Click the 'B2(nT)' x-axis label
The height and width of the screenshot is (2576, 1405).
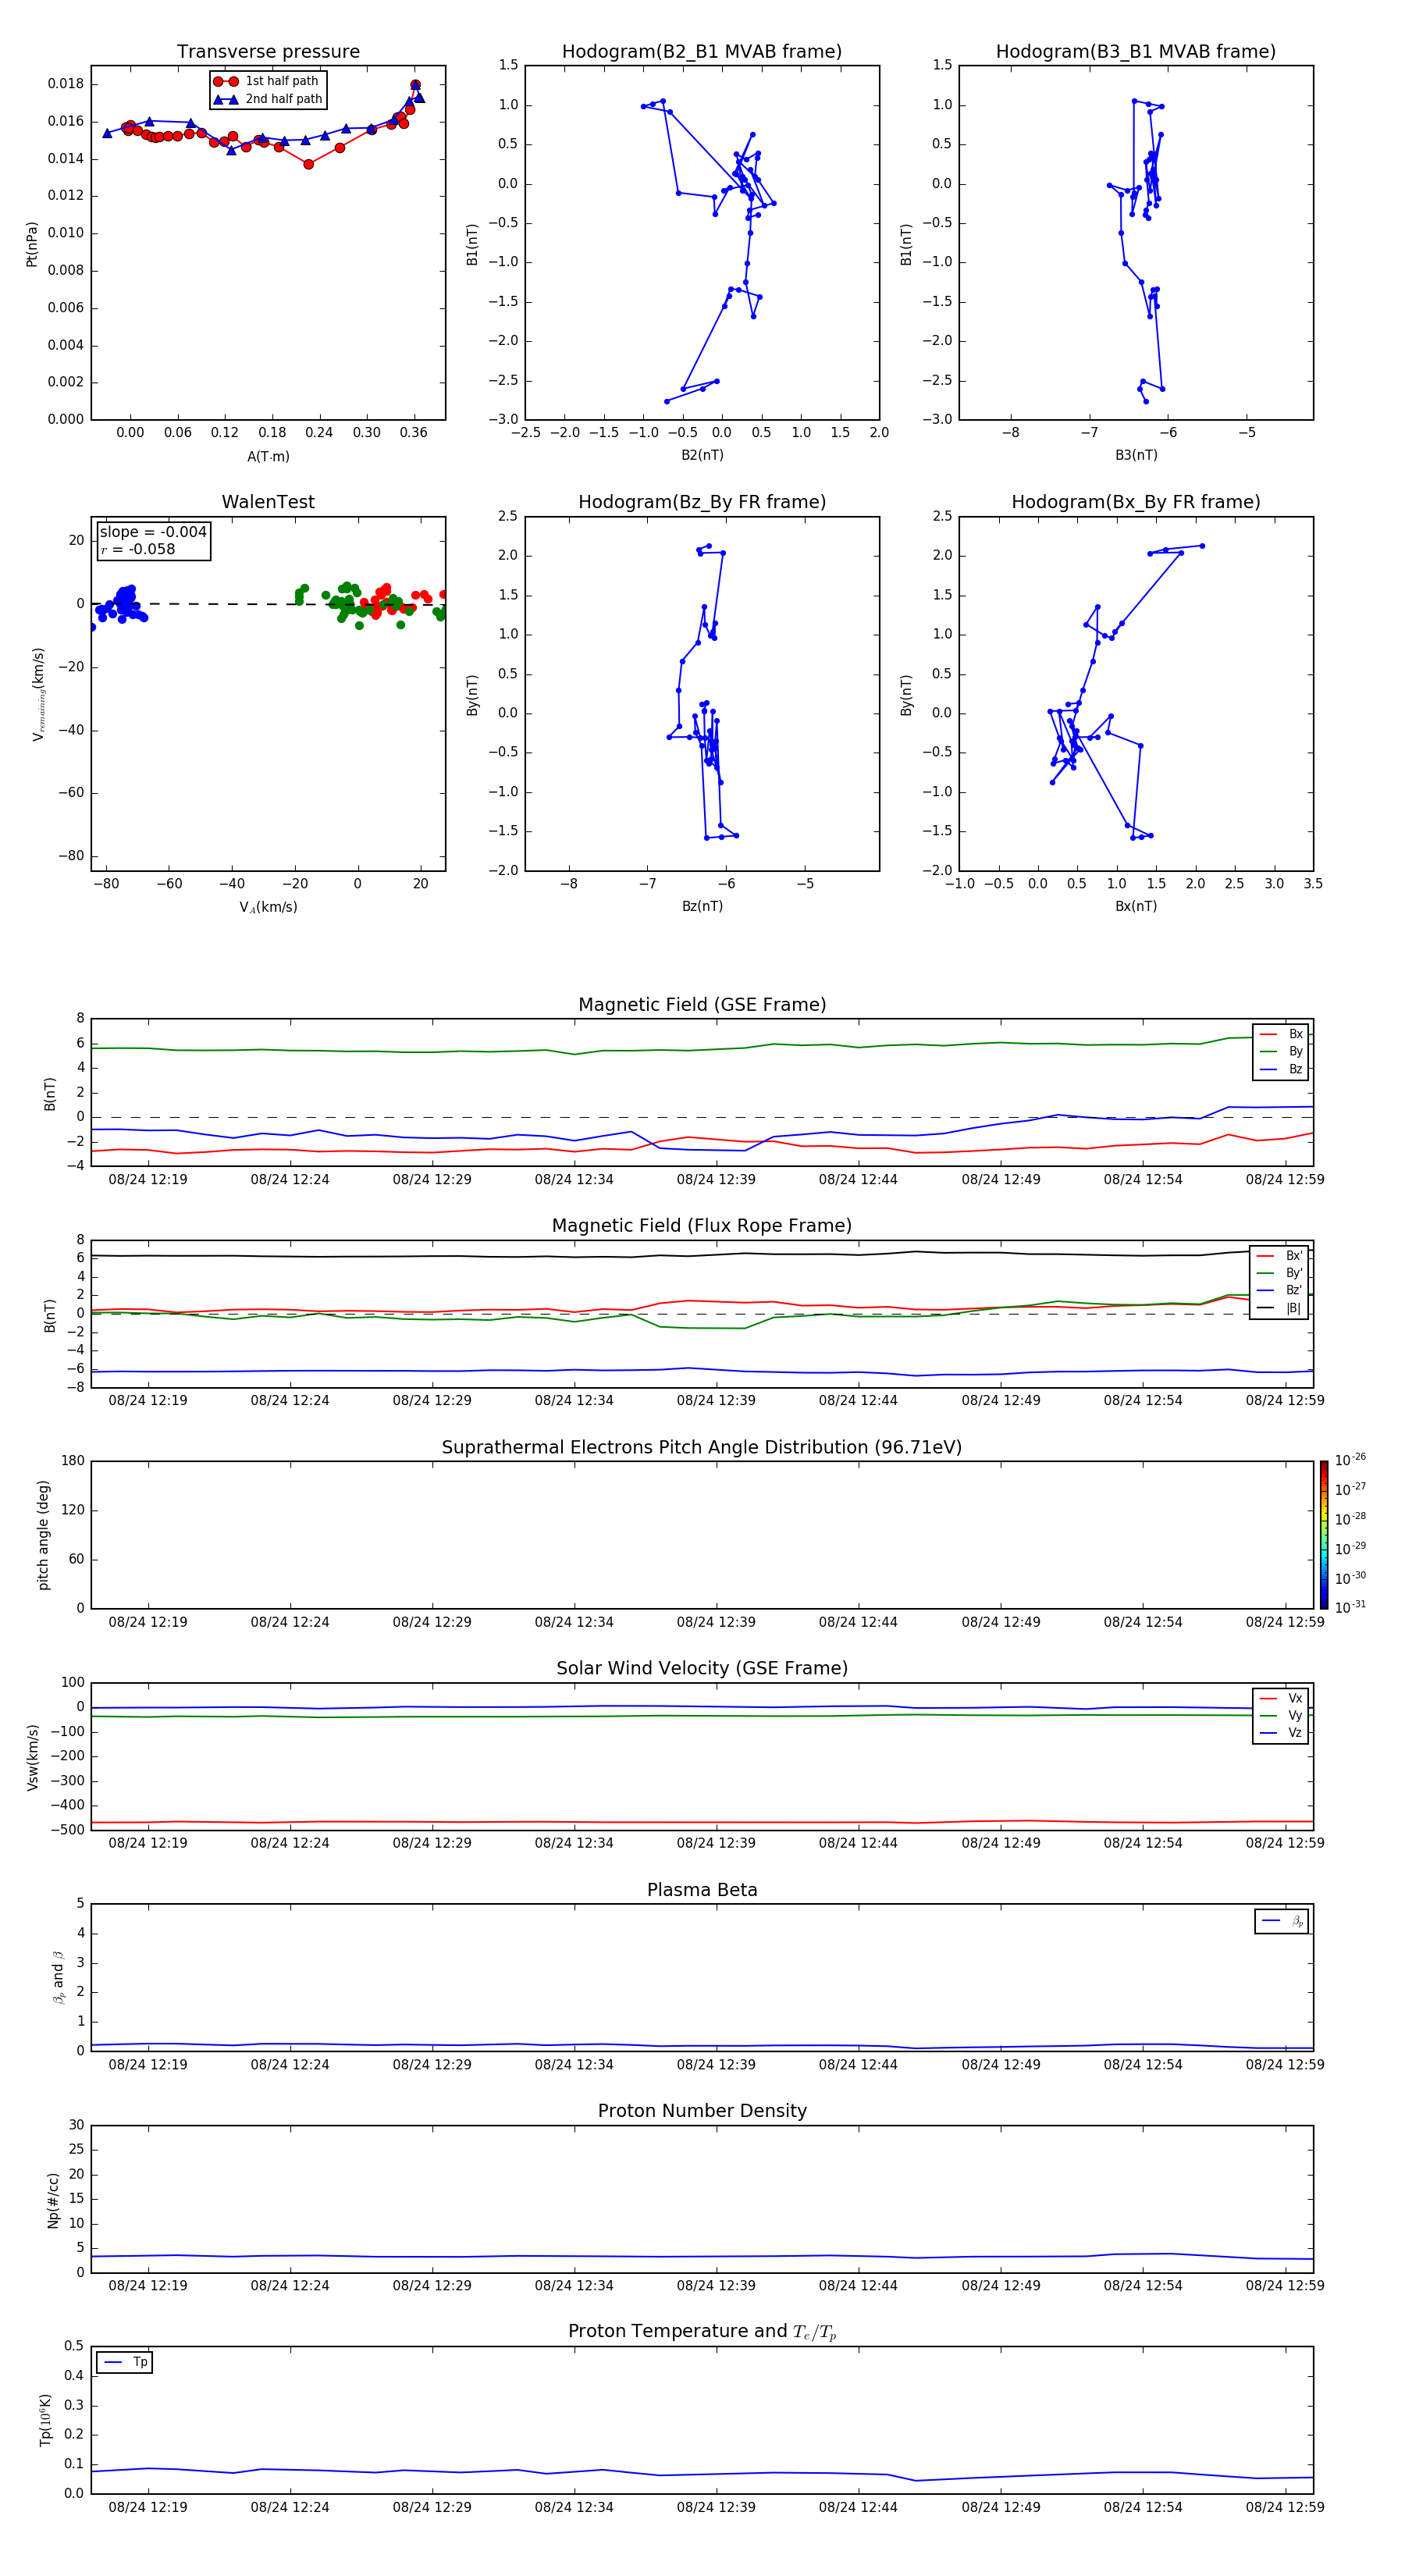click(x=702, y=455)
